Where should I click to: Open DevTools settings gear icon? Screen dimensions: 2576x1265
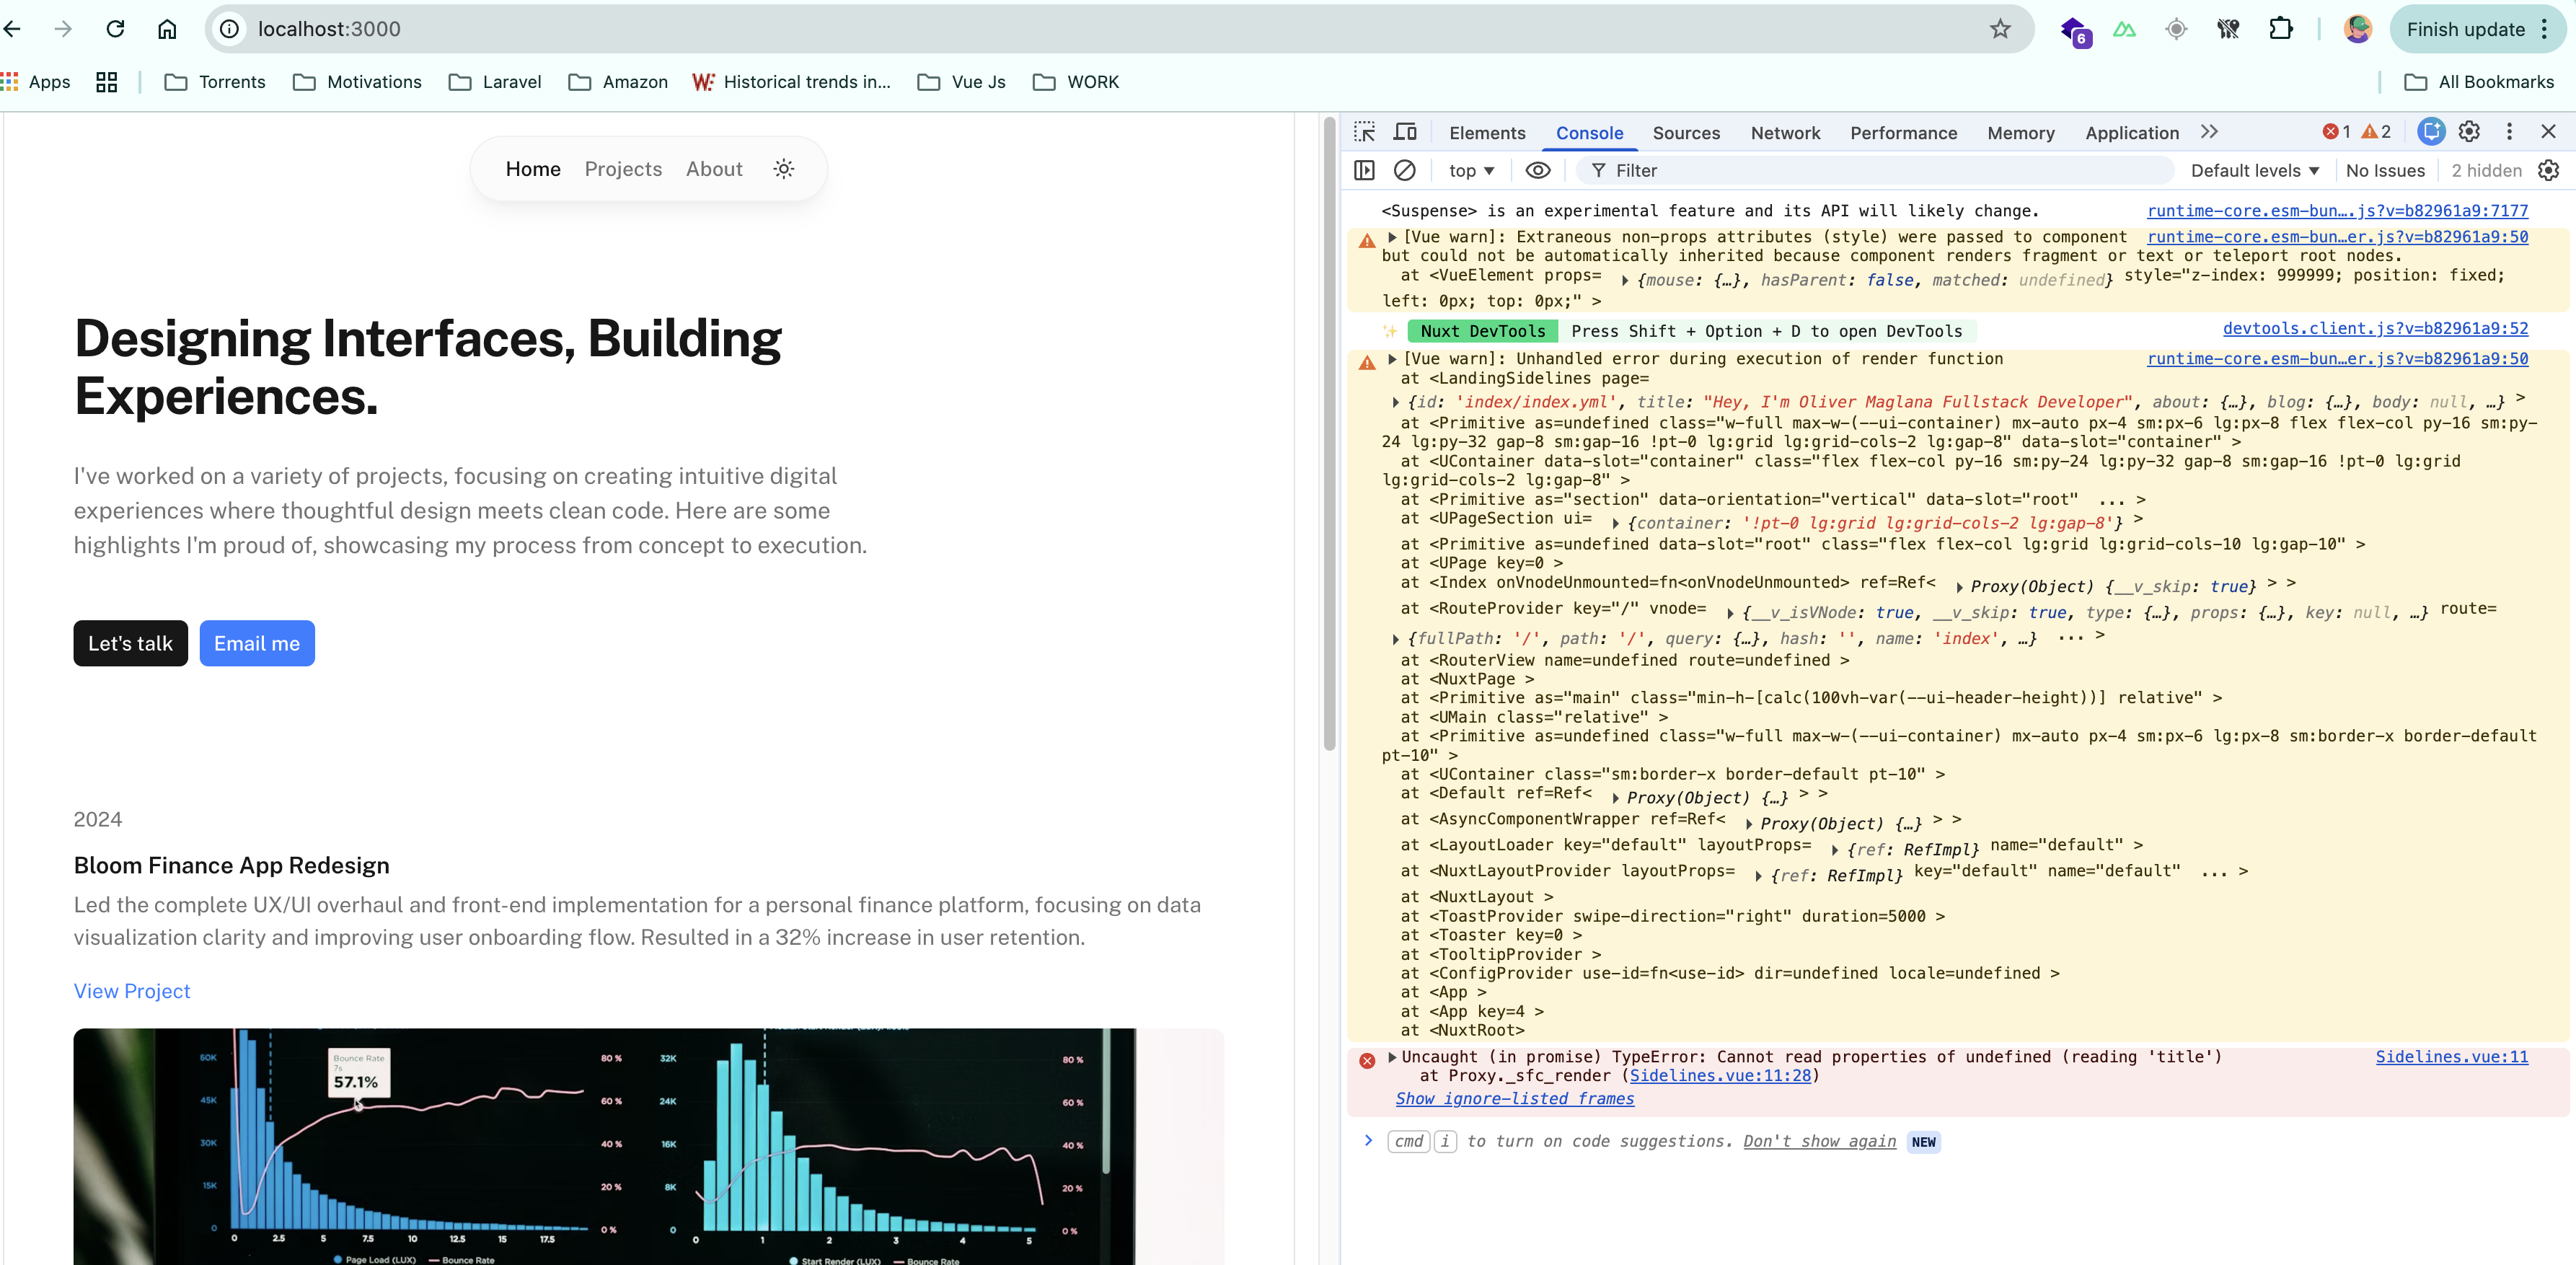click(x=2469, y=132)
